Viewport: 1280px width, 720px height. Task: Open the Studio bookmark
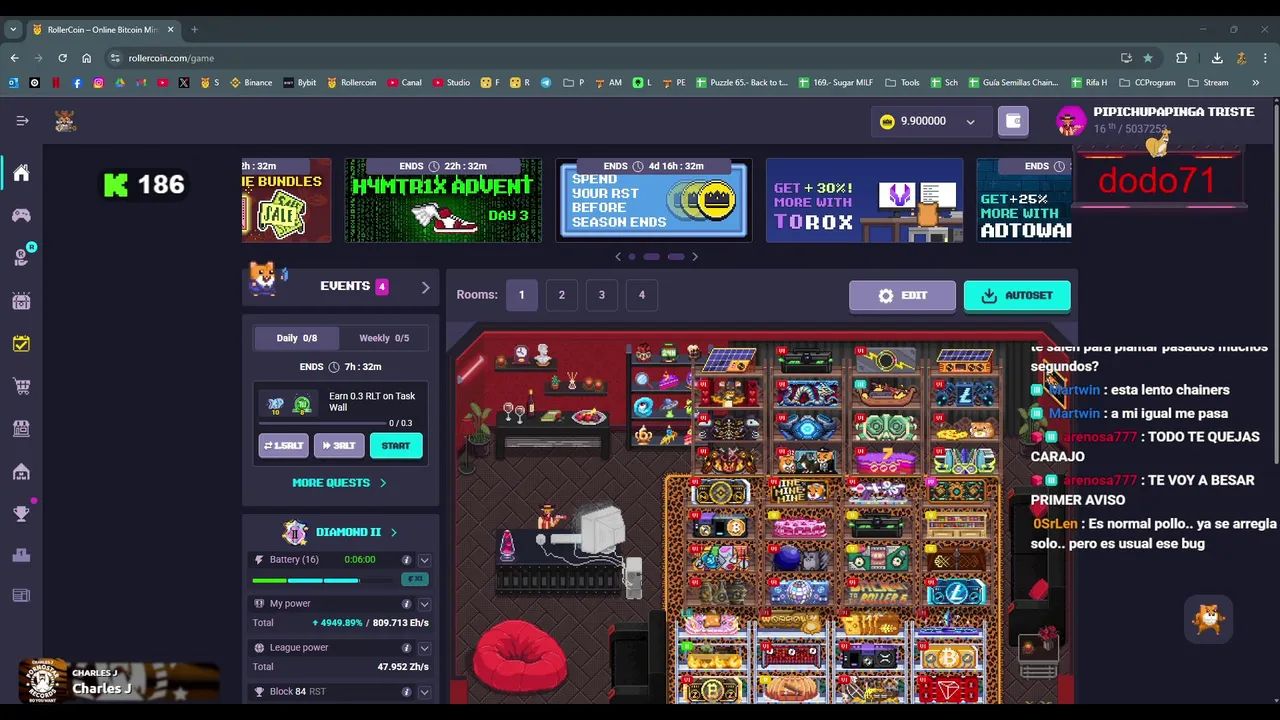pyautogui.click(x=451, y=83)
